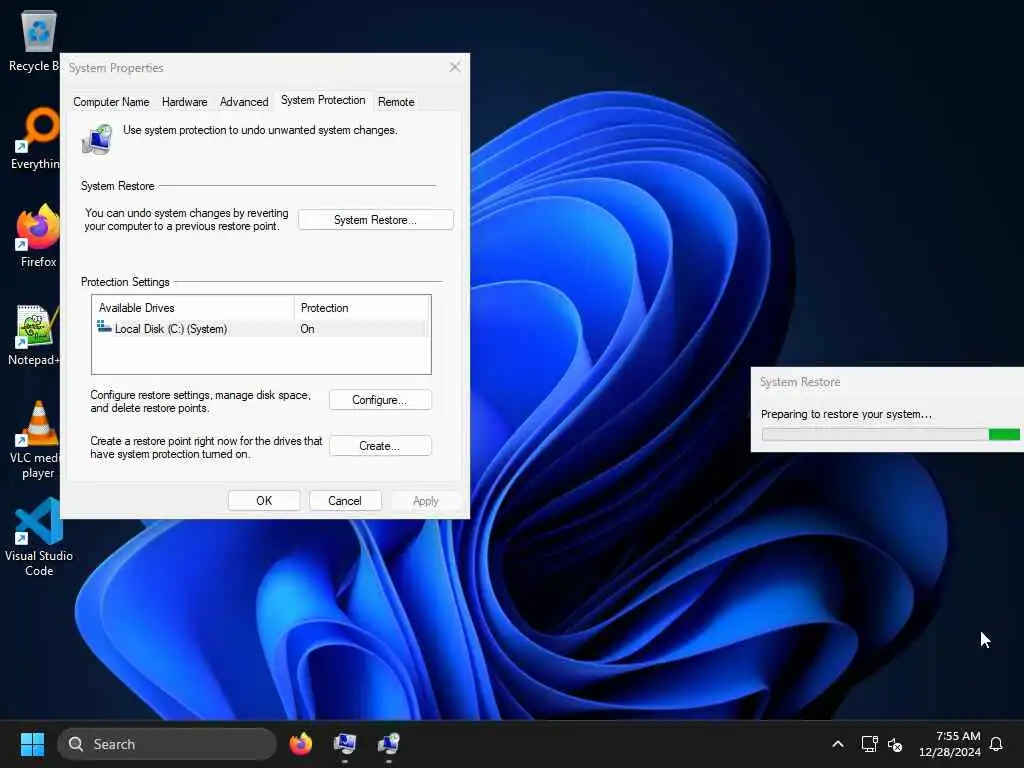
Task: Open the Notepad++ desktop shortcut
Action: pos(34,334)
